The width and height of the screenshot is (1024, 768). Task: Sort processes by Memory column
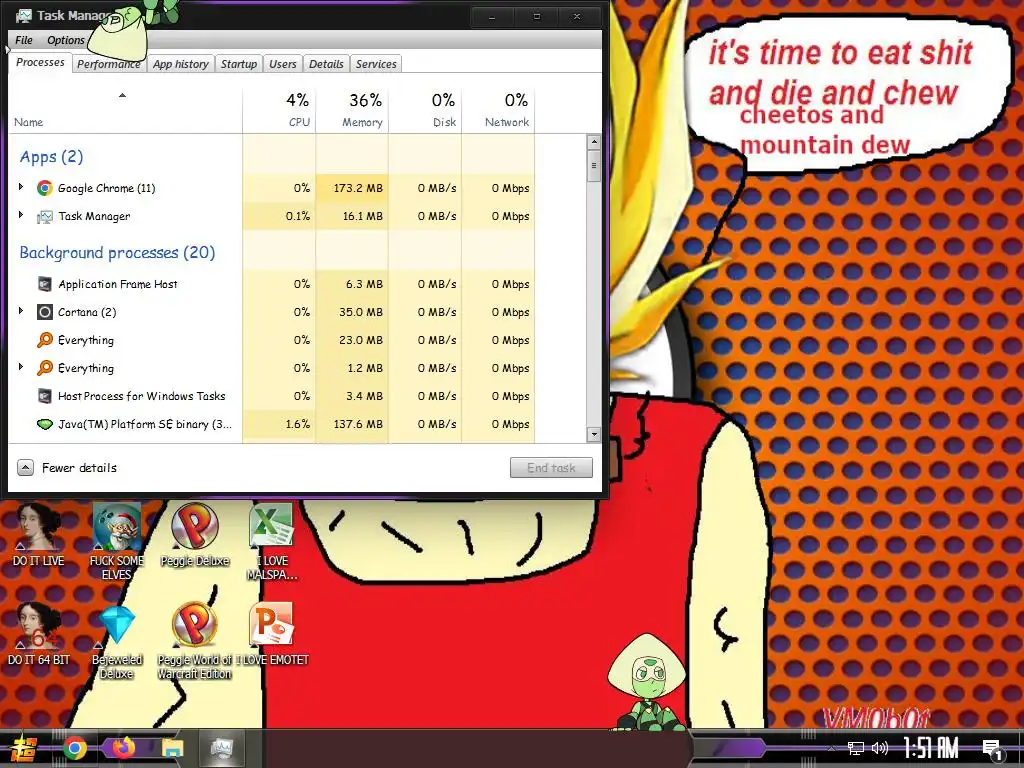352,110
